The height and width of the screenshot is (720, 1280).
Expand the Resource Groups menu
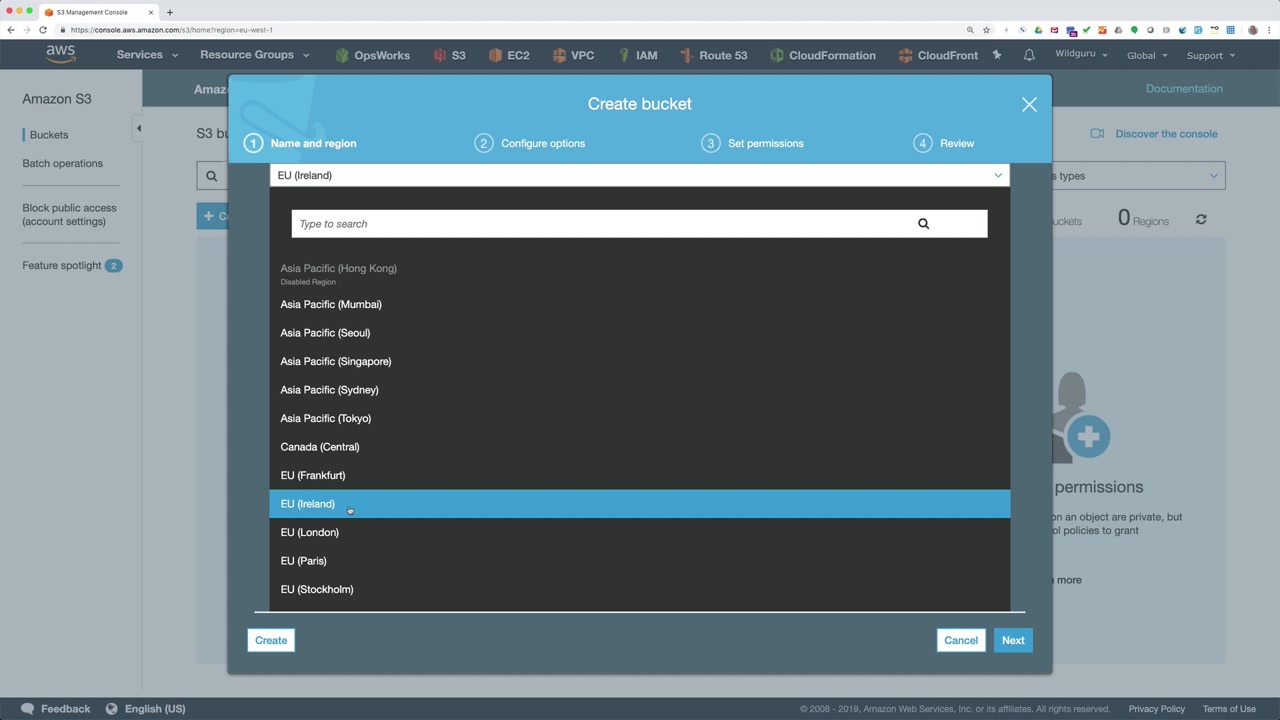pyautogui.click(x=255, y=55)
